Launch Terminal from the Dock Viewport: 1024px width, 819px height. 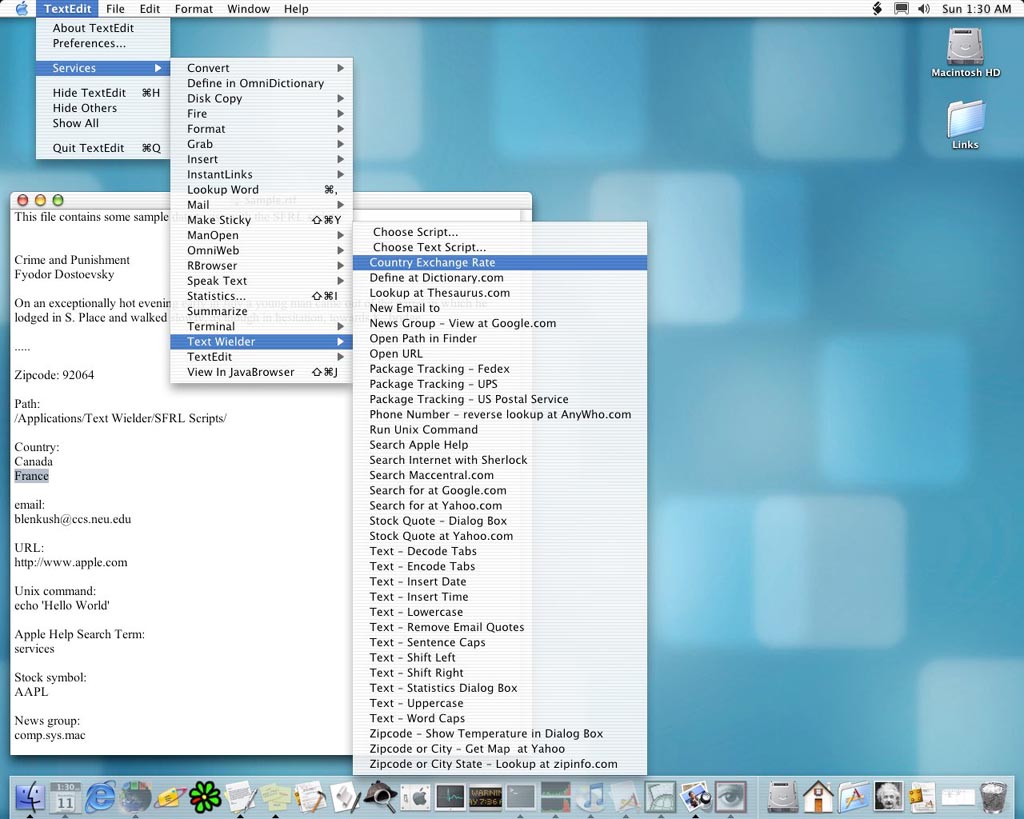coord(521,797)
